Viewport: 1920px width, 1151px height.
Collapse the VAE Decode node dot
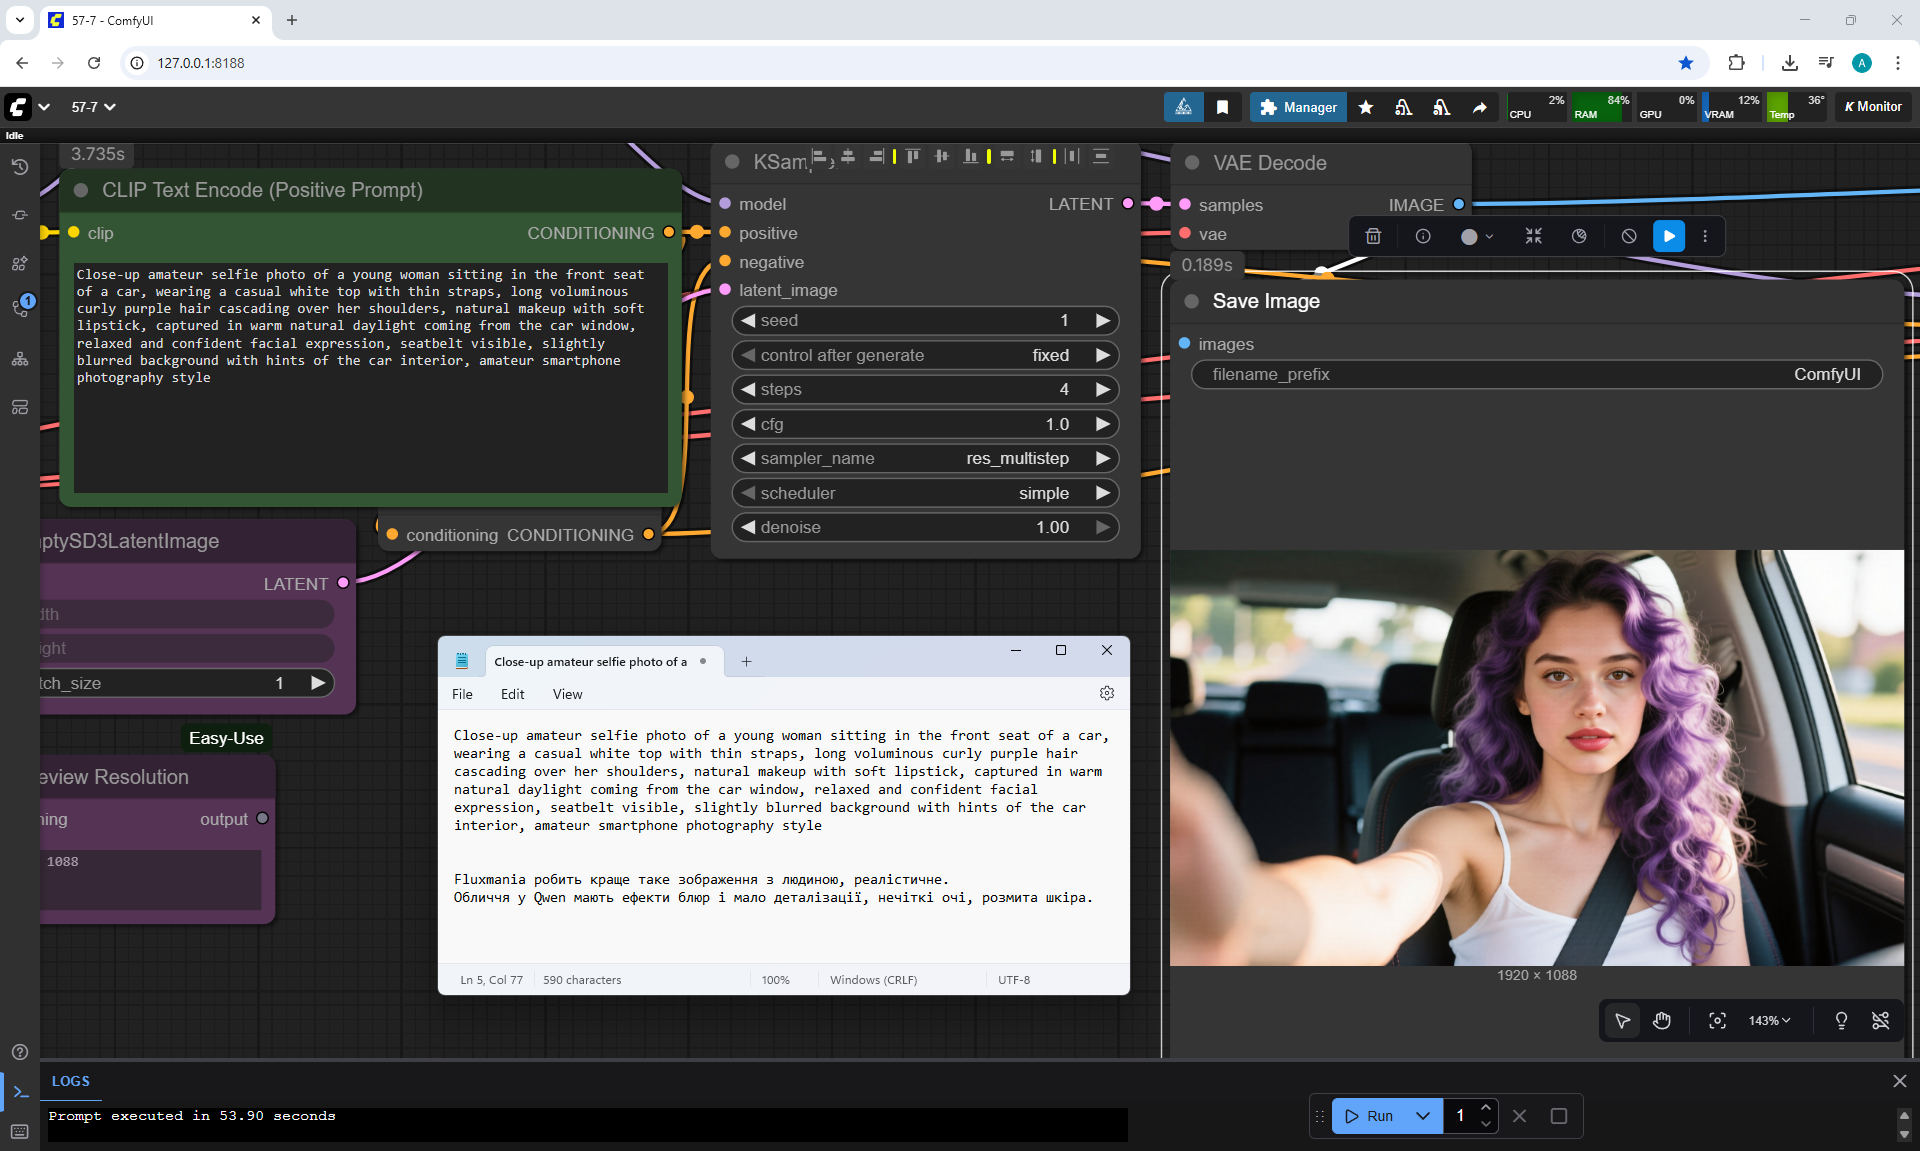pyautogui.click(x=1192, y=163)
